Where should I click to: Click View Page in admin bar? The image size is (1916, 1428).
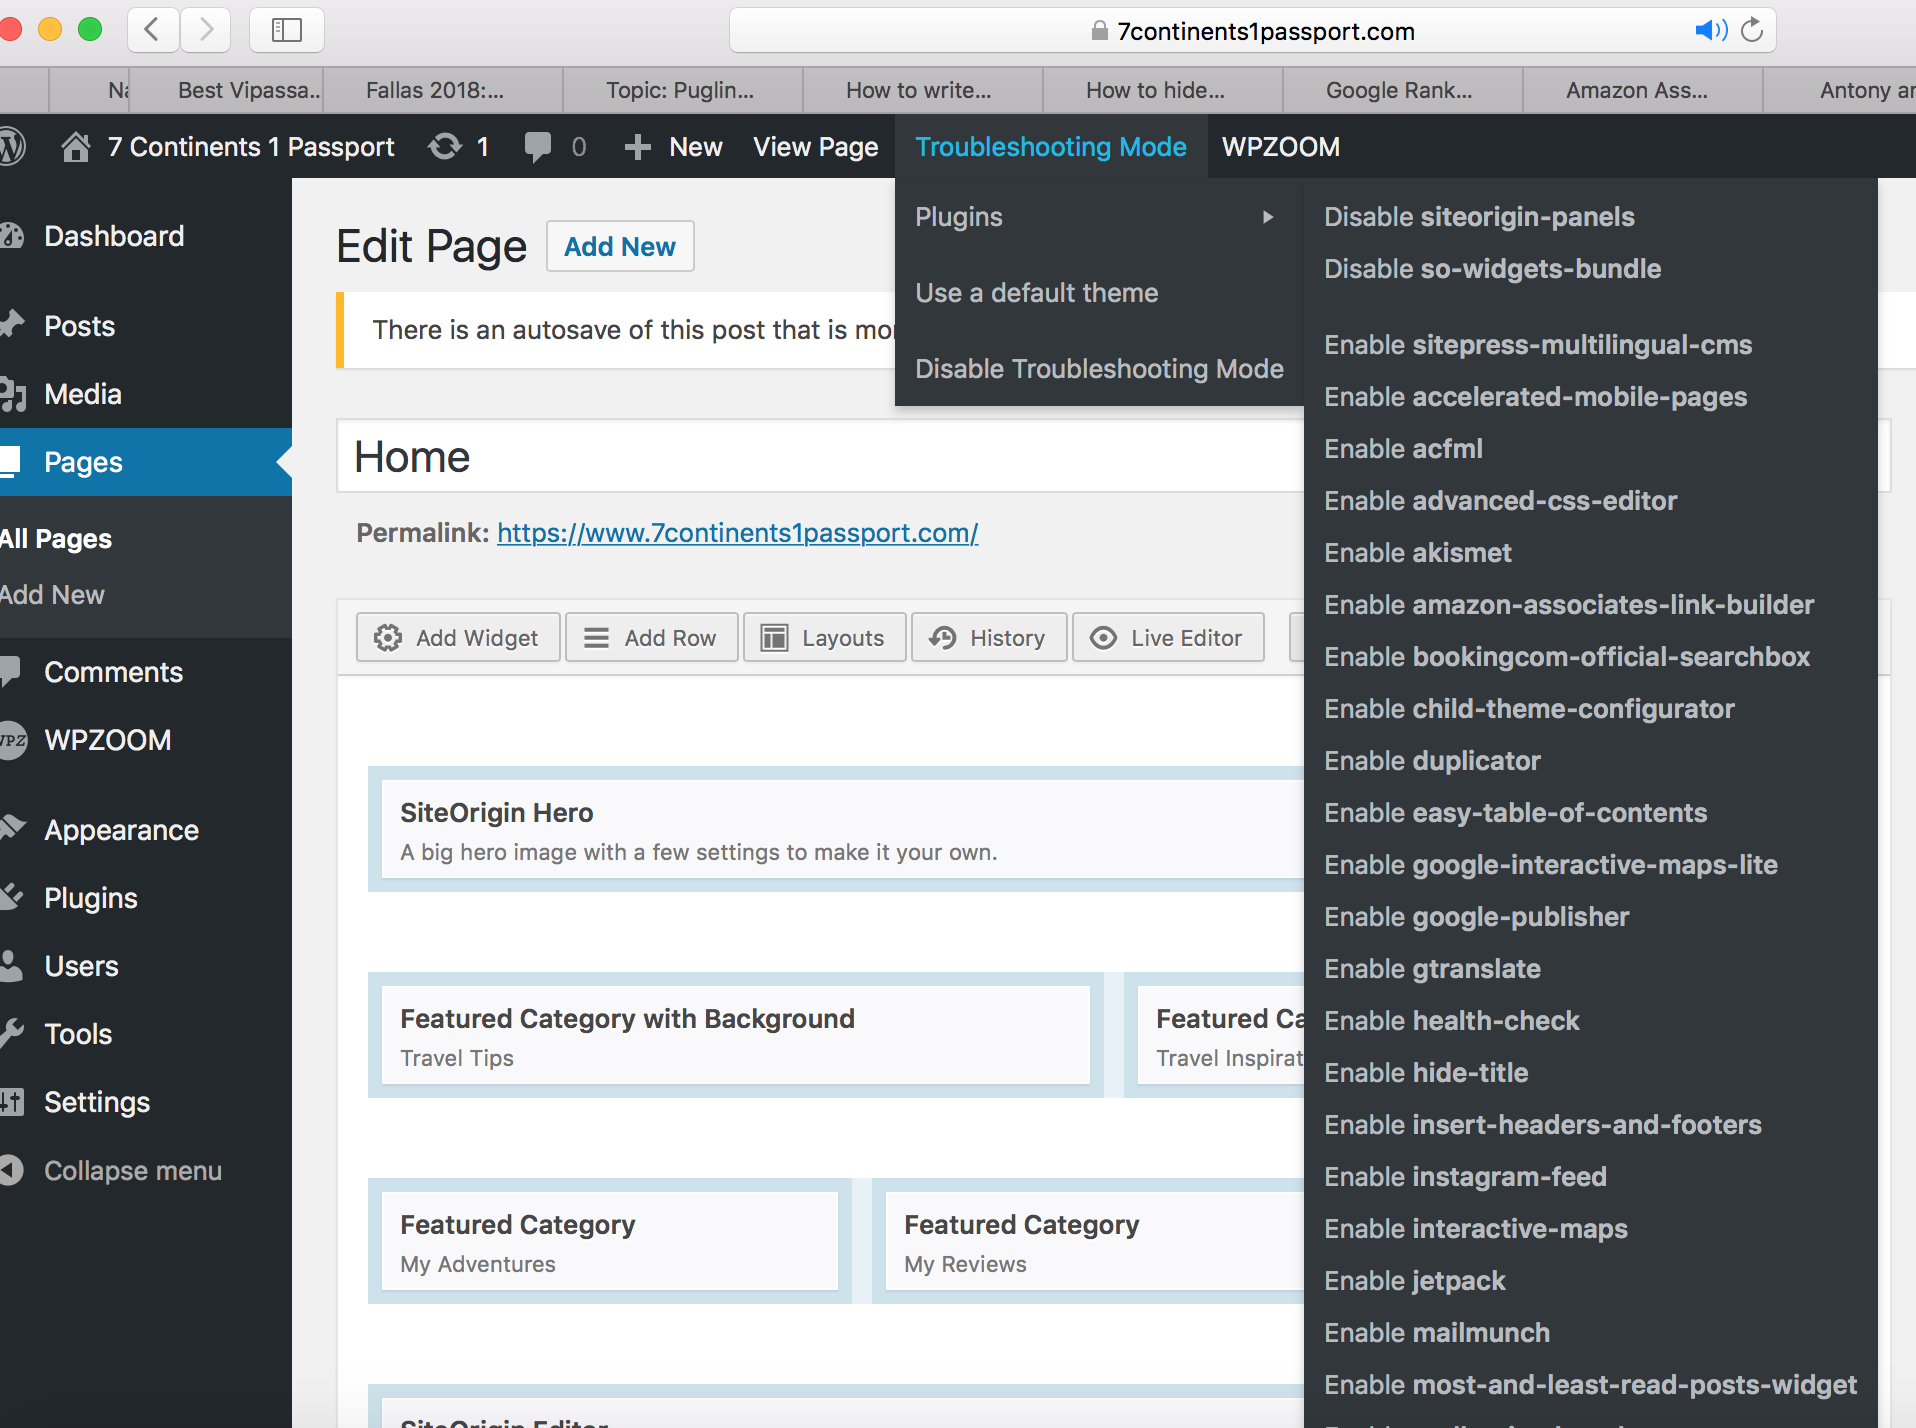(816, 147)
